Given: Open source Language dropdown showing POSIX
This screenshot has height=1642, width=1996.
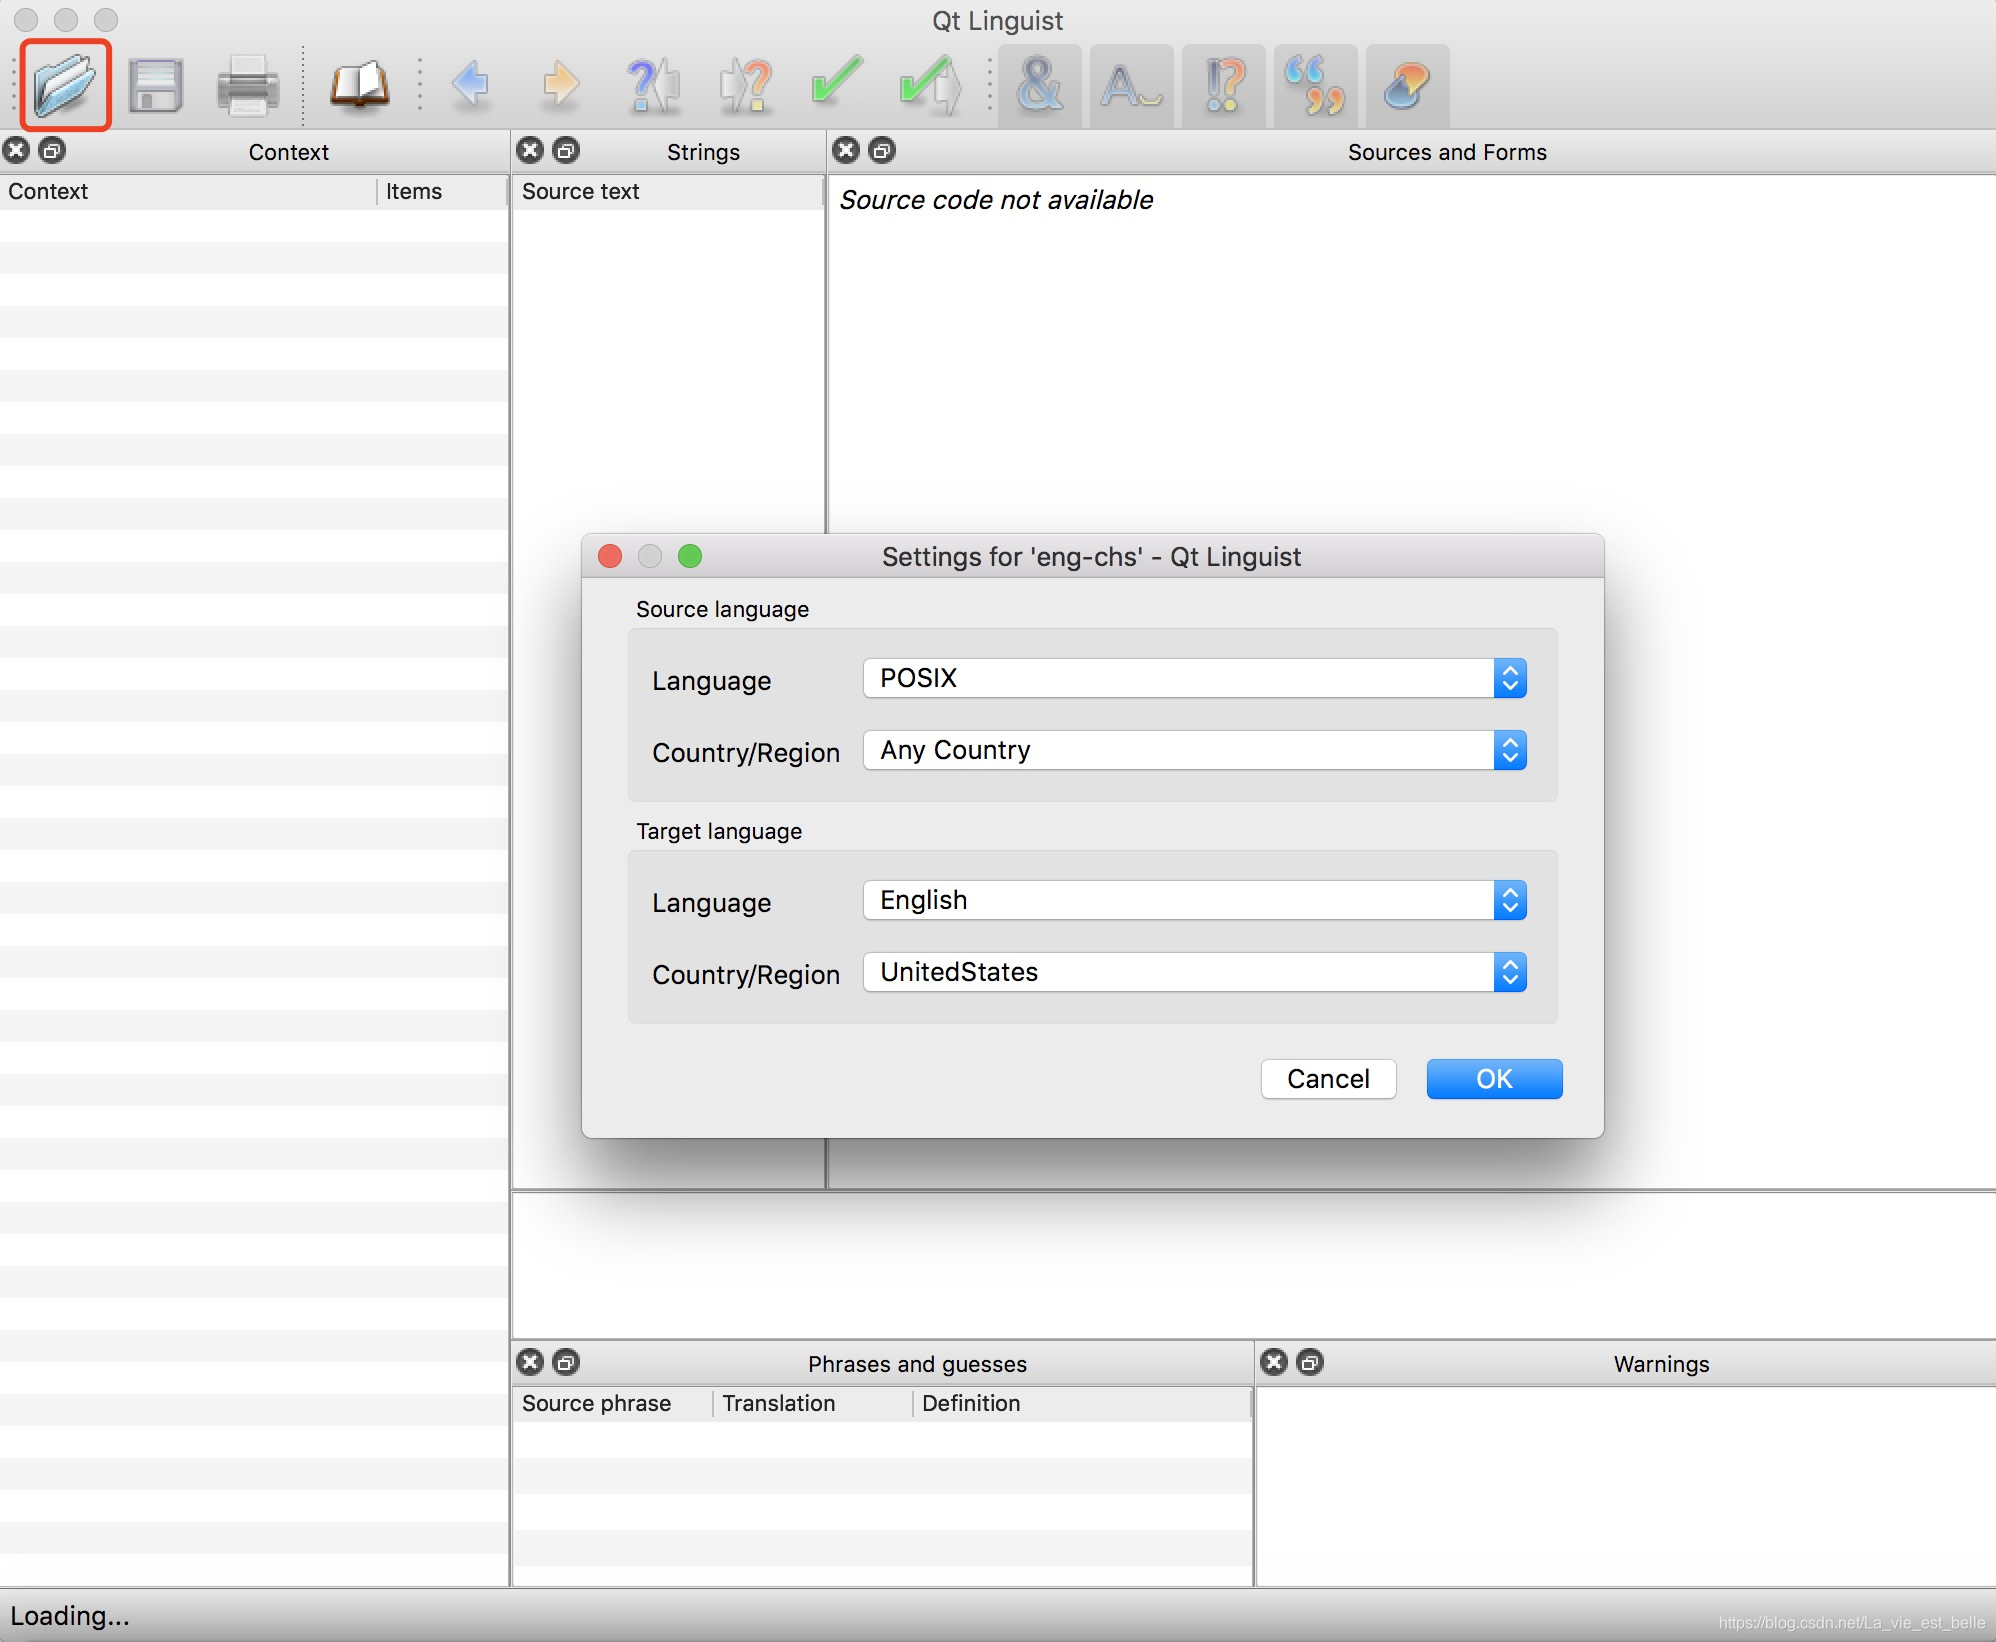Looking at the screenshot, I should click(x=1194, y=678).
